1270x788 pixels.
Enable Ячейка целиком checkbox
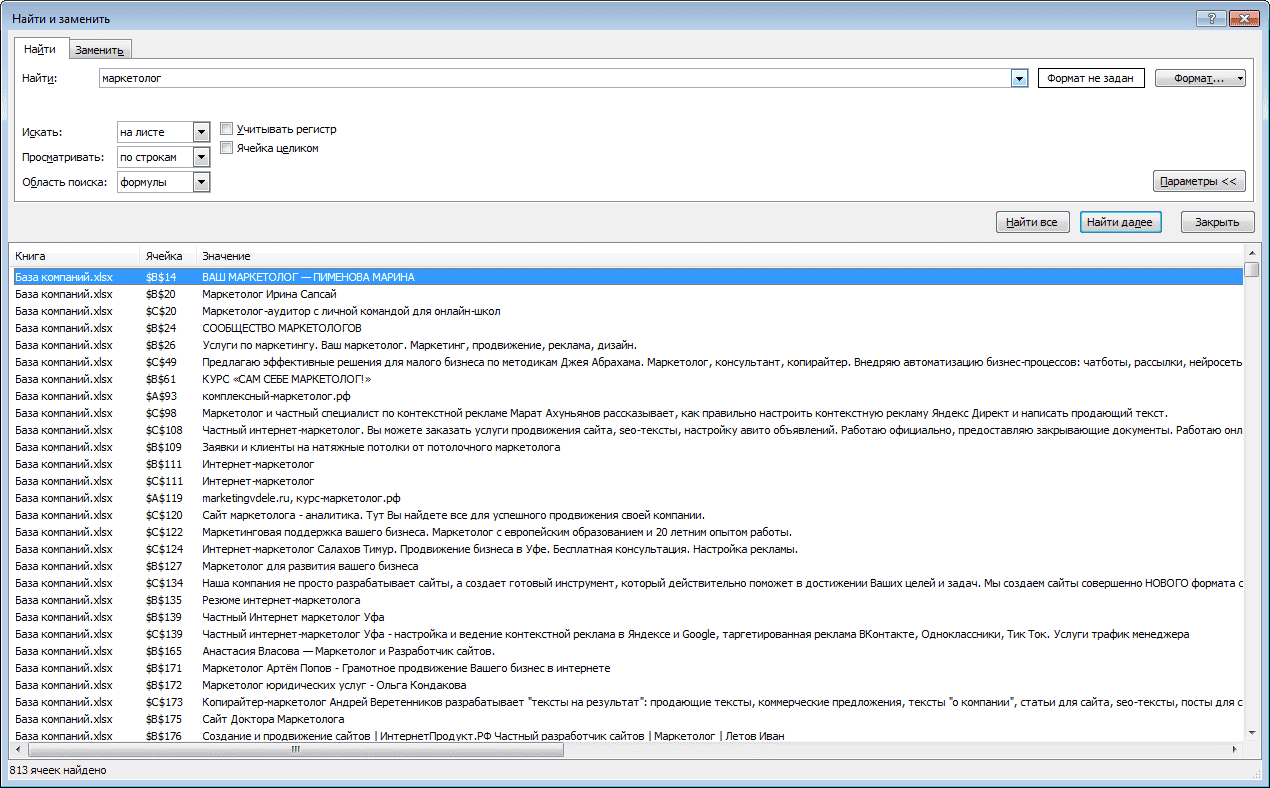coord(227,148)
